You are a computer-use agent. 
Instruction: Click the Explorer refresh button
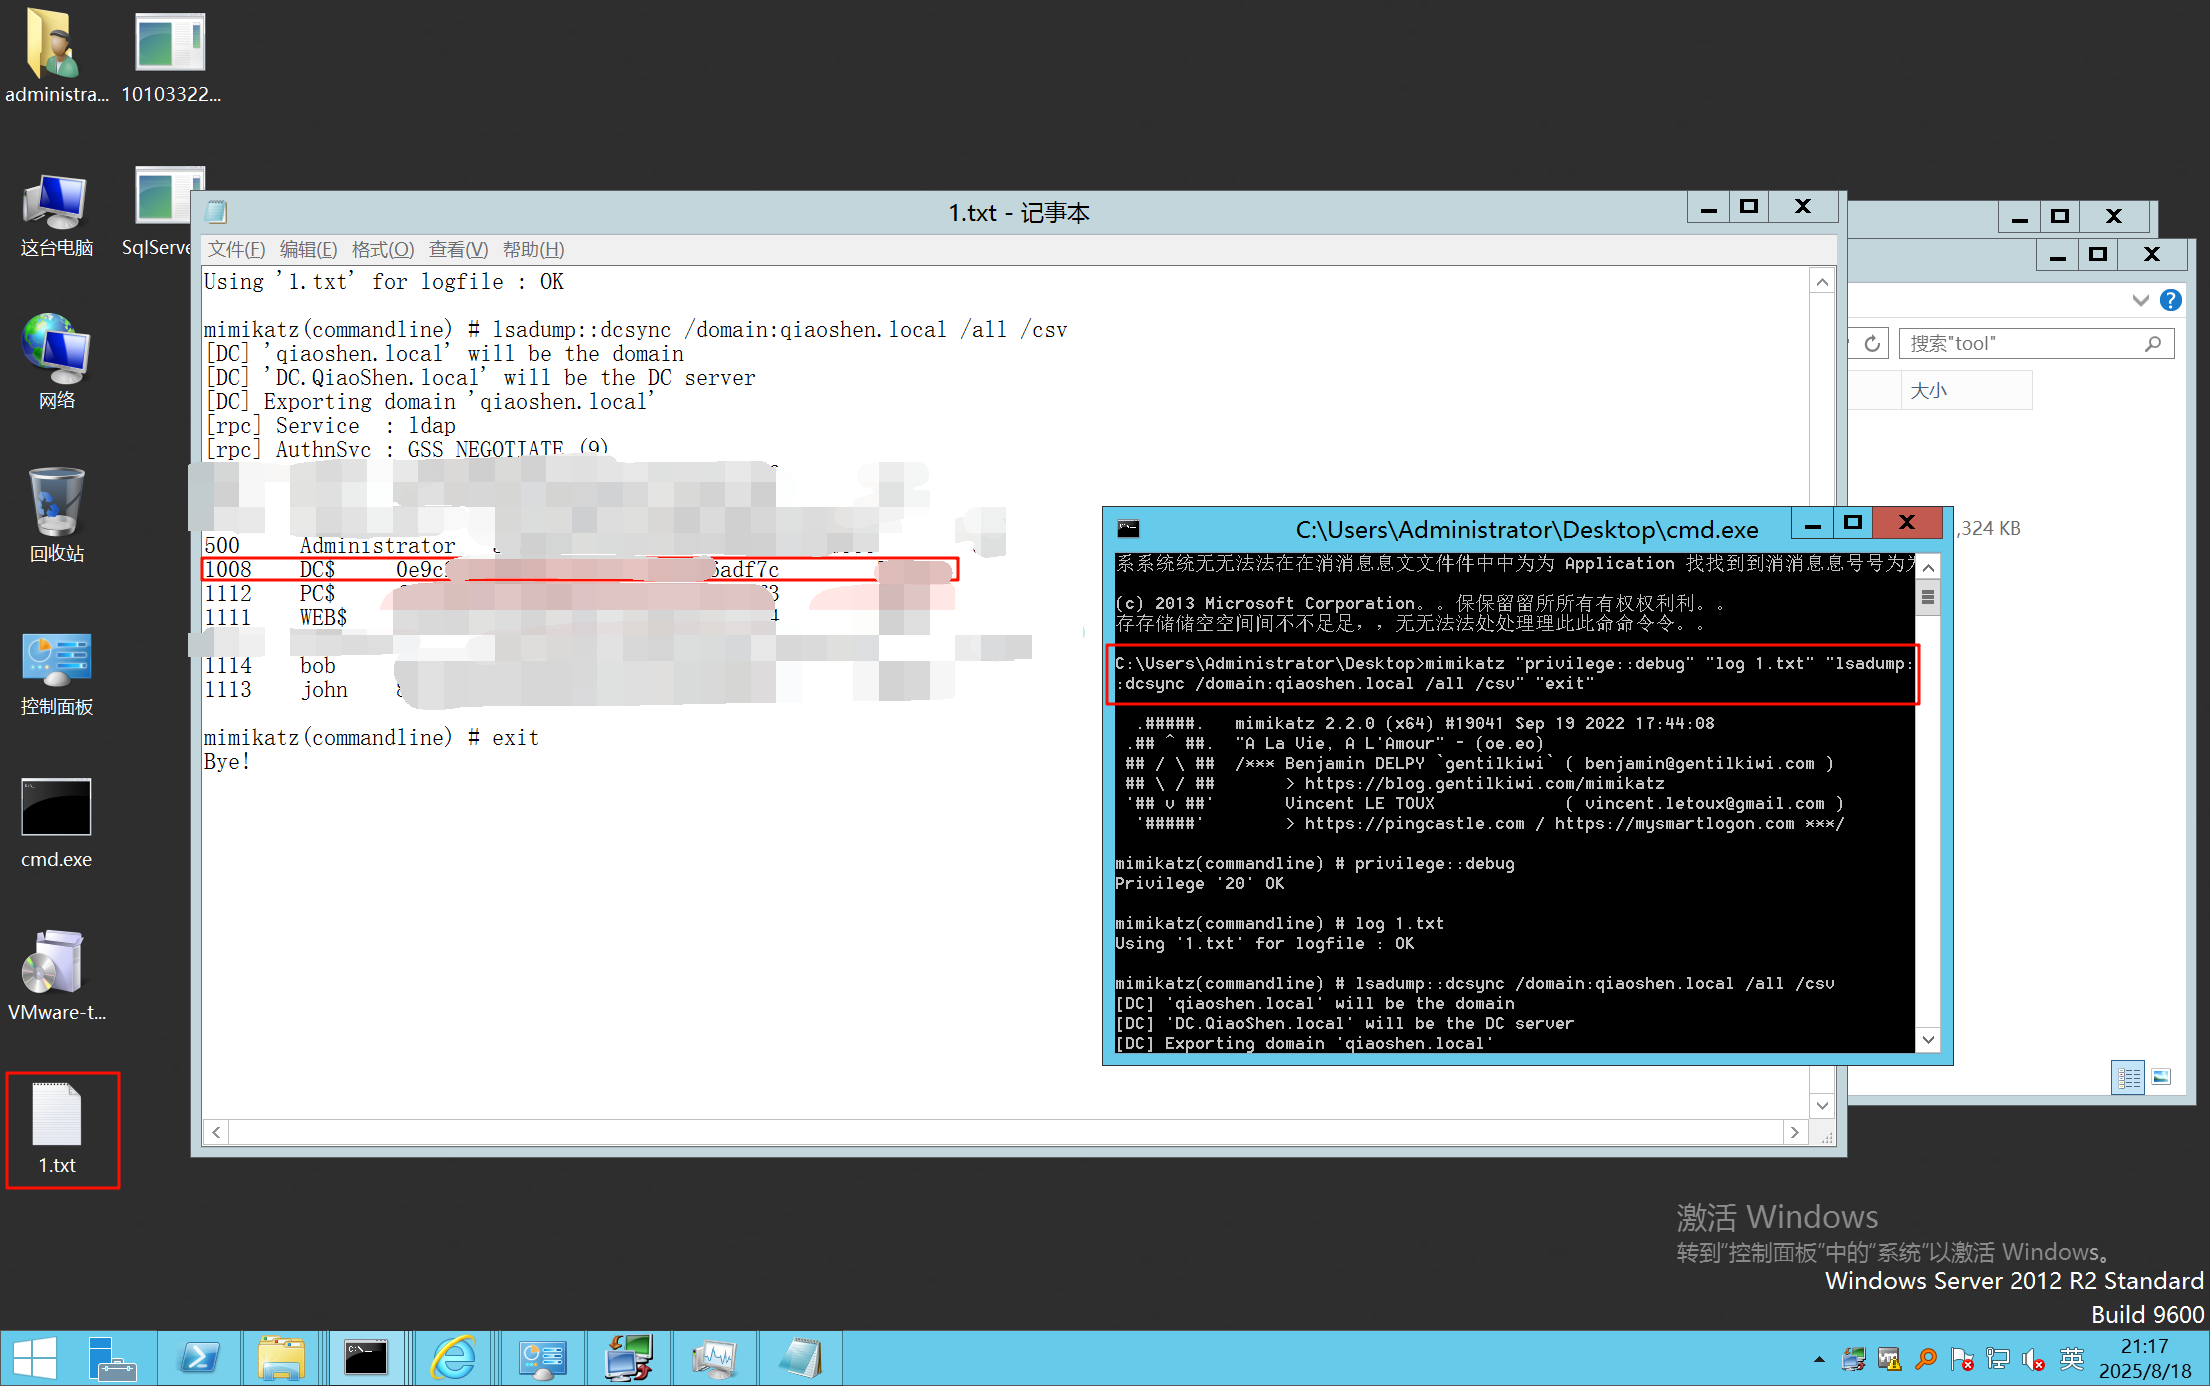coord(1872,344)
